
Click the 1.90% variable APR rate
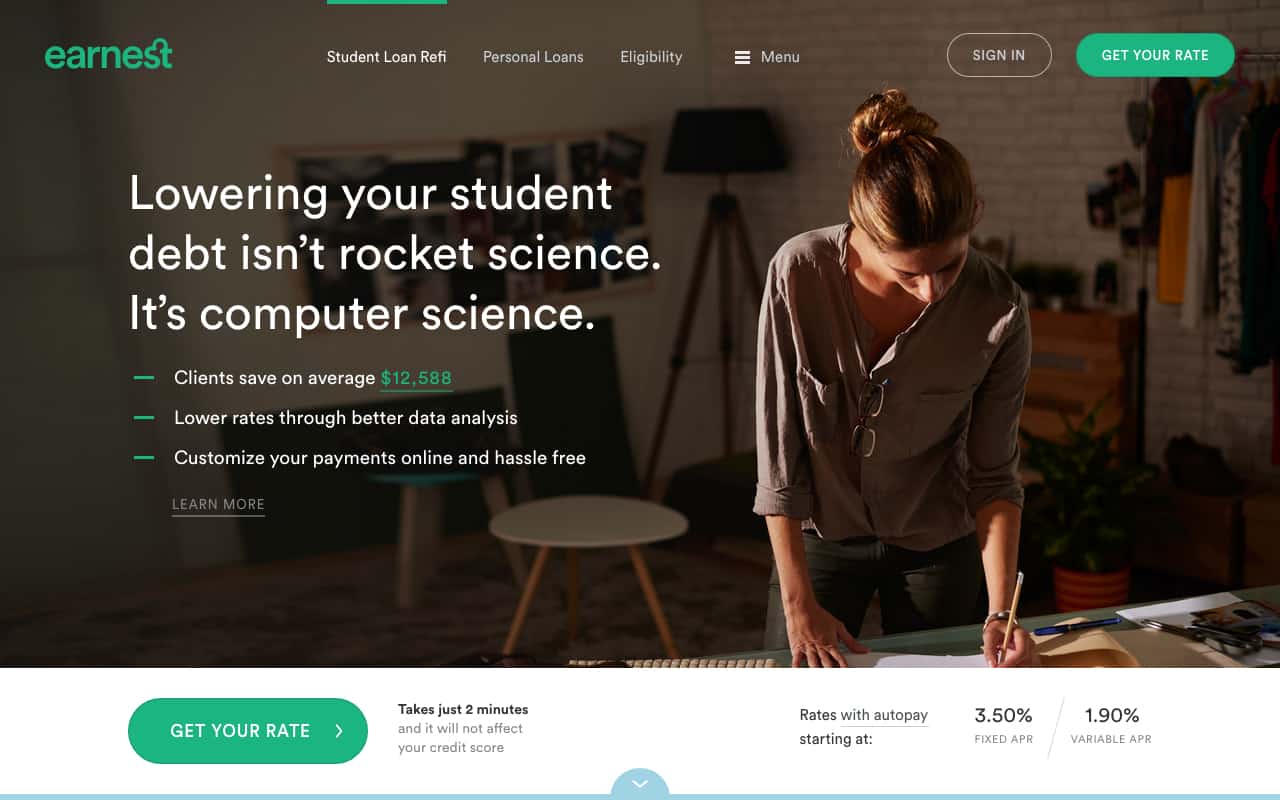point(1112,715)
